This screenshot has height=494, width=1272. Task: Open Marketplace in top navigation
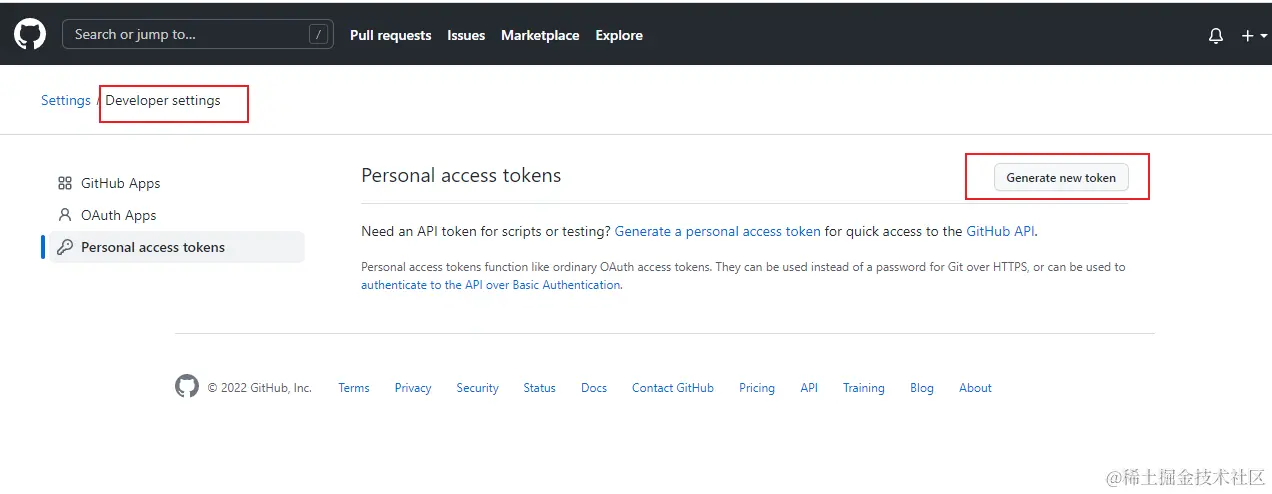(540, 35)
